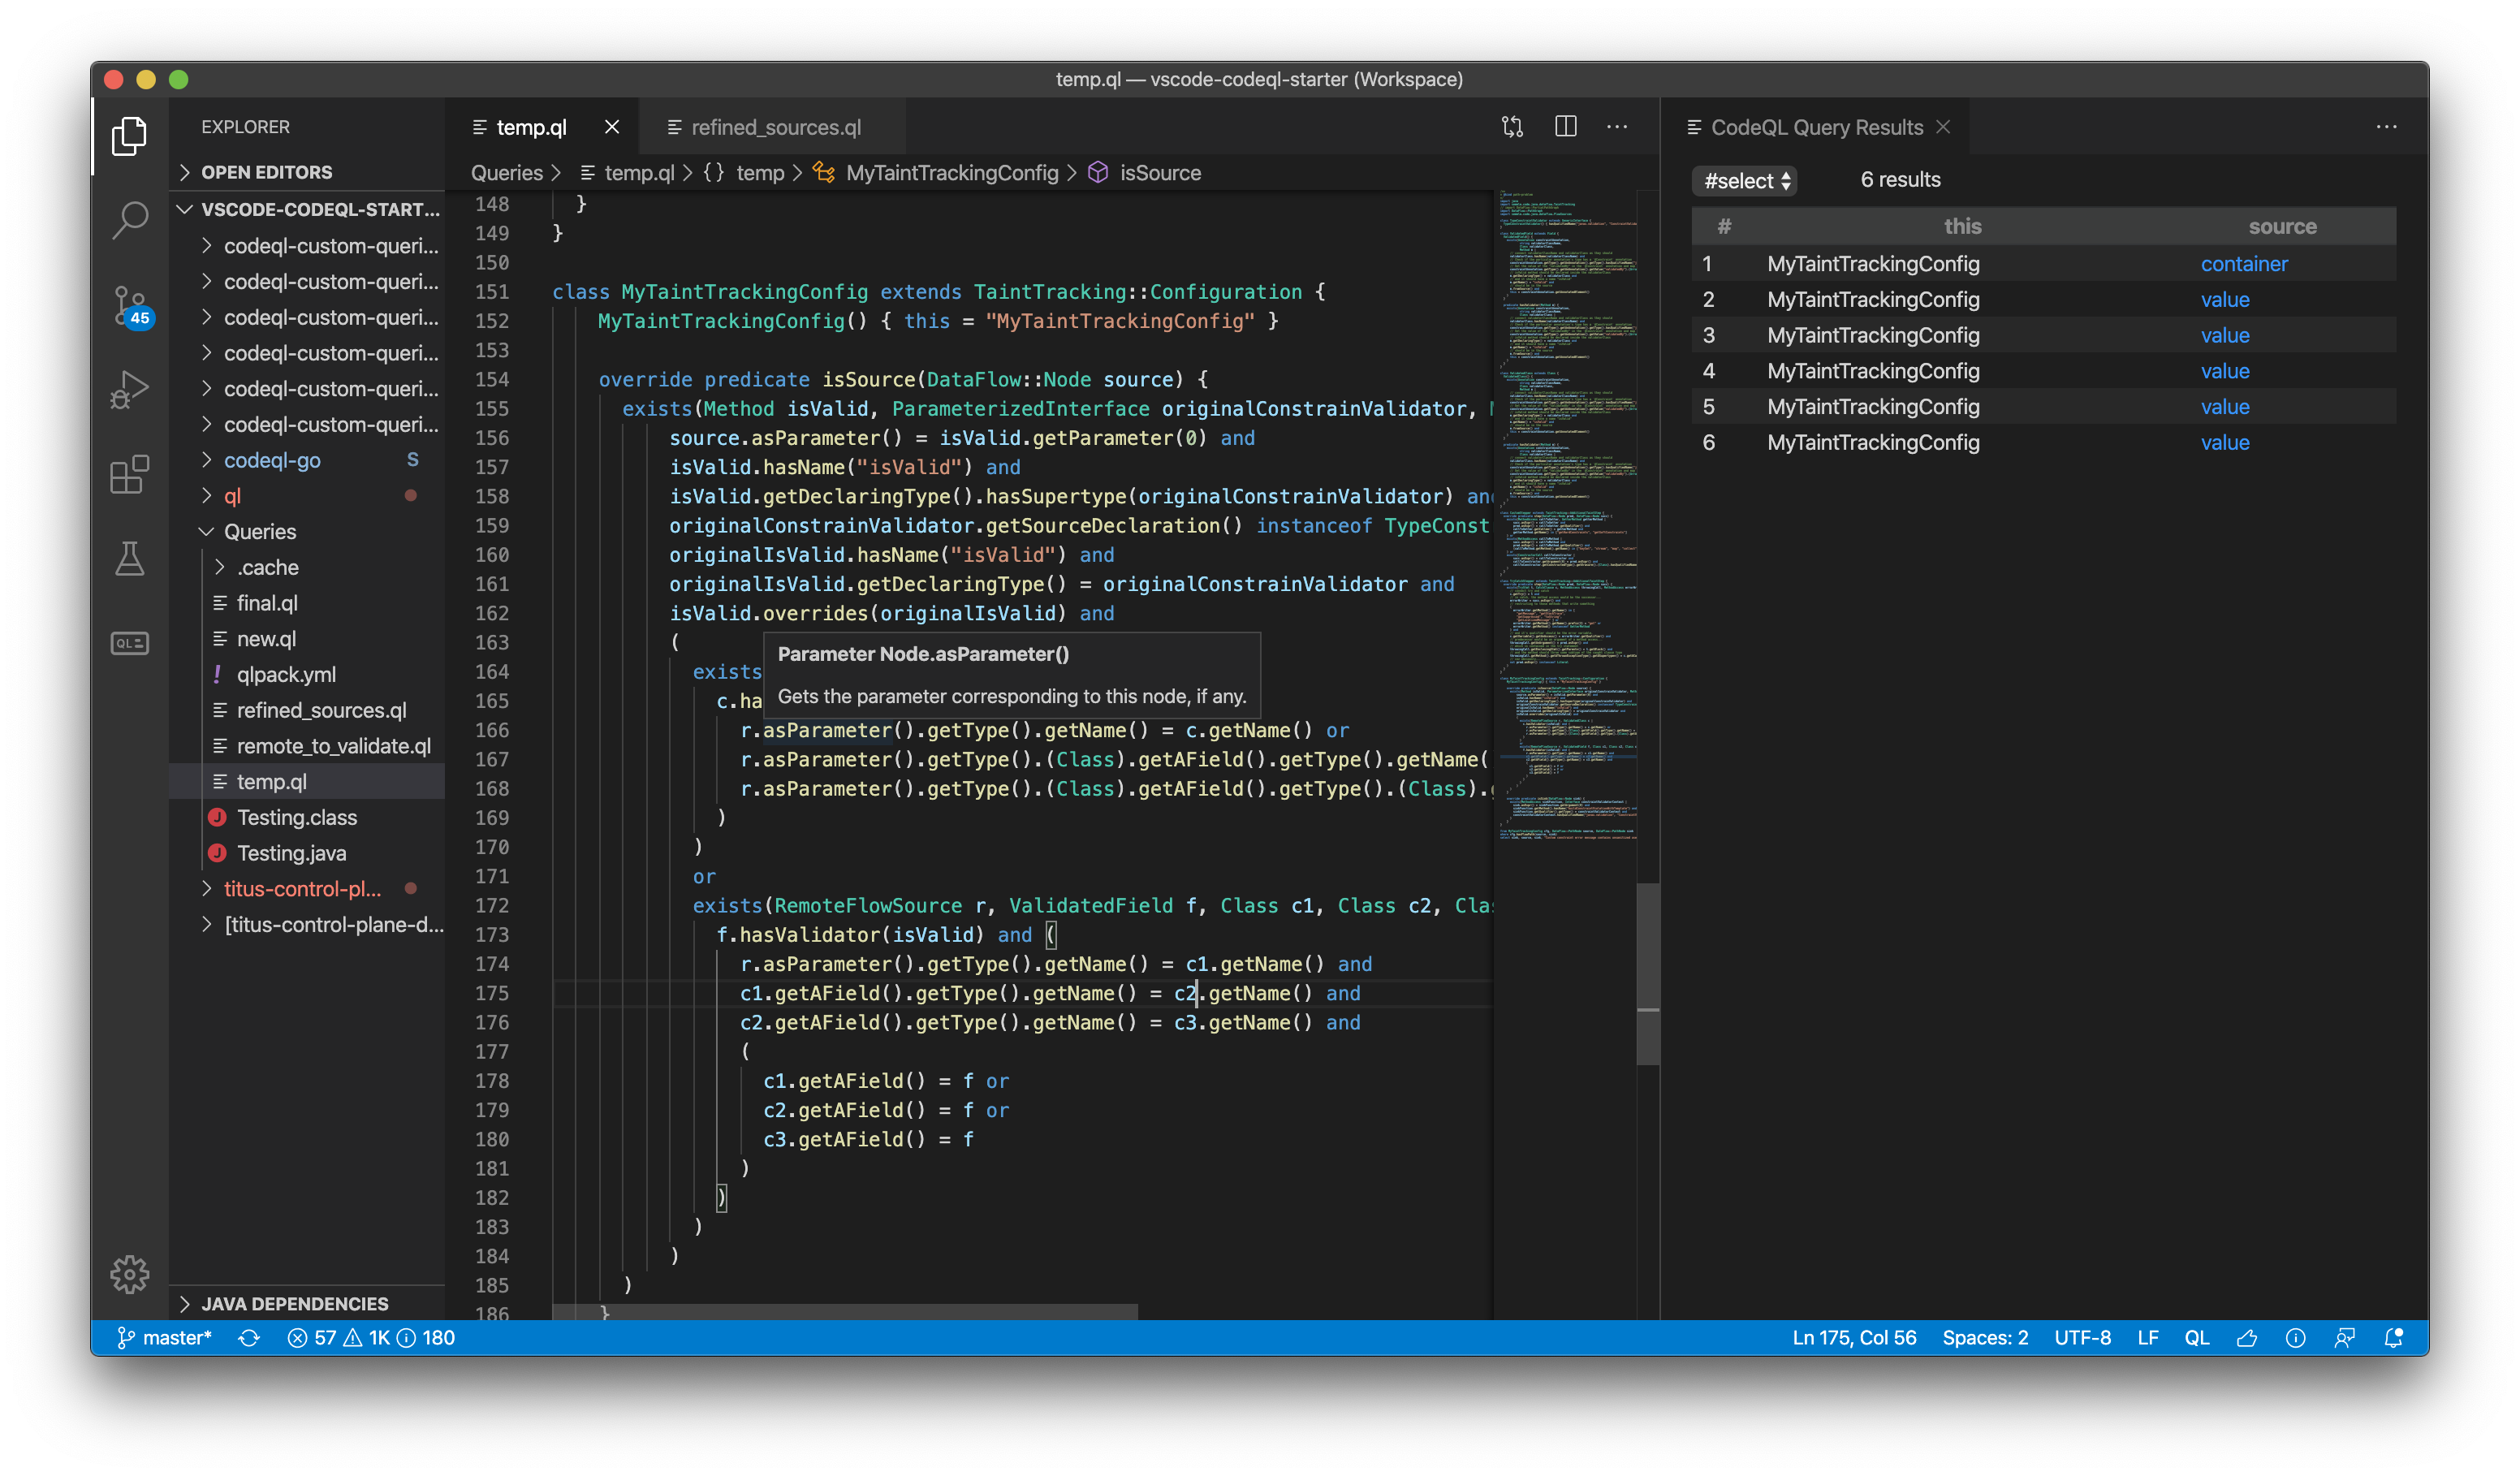Viewport: 2520px width, 1476px height.
Task: Open the Manage gear menu
Action: click(129, 1274)
